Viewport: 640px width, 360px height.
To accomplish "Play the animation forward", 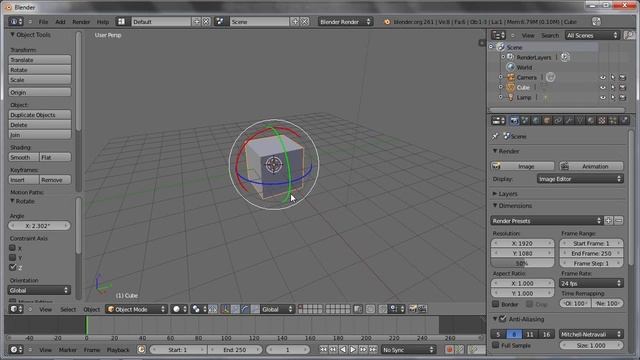I will [x=353, y=350].
